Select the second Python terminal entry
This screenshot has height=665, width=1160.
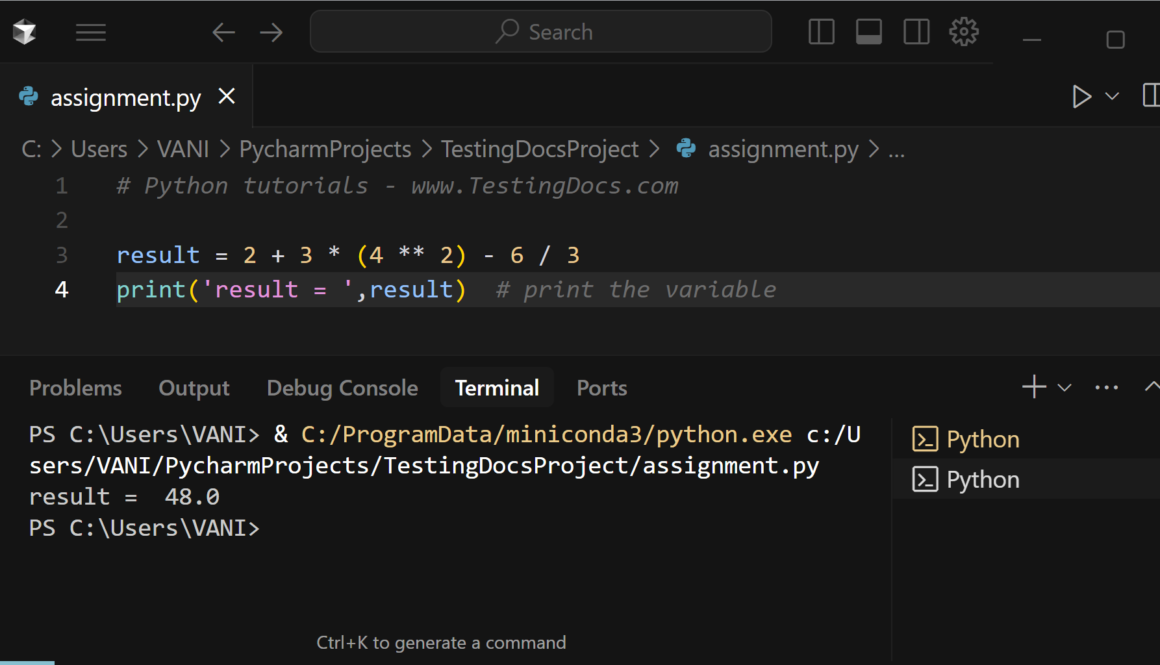[x=982, y=480]
